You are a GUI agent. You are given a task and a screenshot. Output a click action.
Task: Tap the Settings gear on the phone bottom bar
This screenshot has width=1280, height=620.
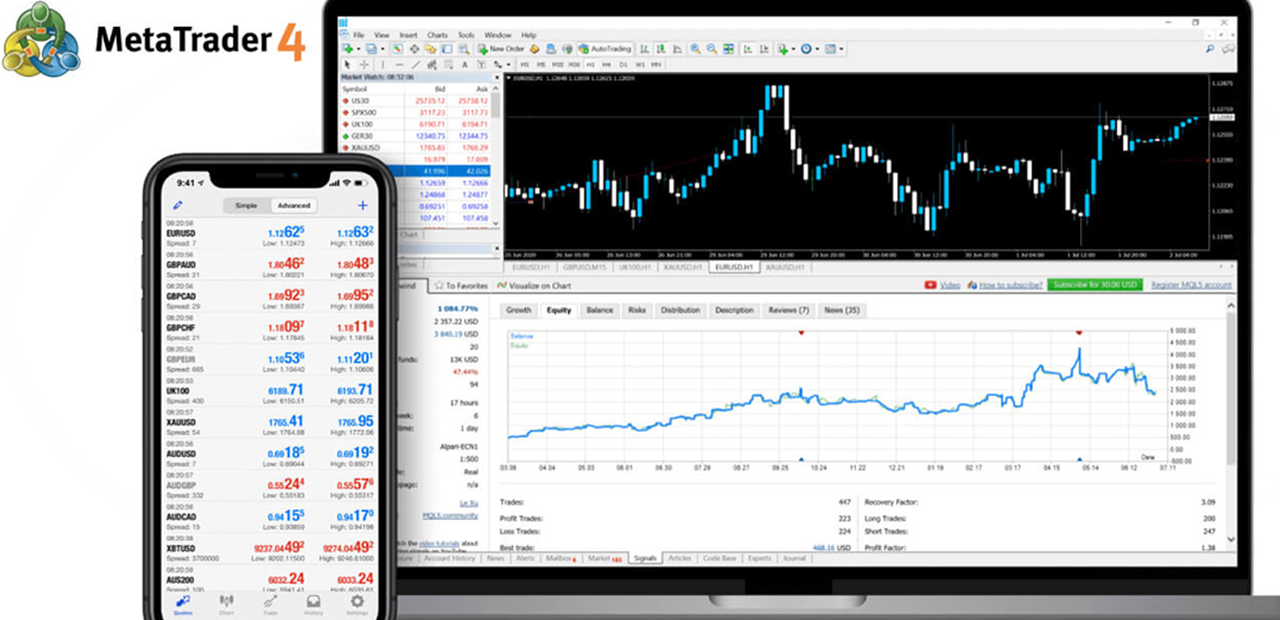tap(357, 602)
